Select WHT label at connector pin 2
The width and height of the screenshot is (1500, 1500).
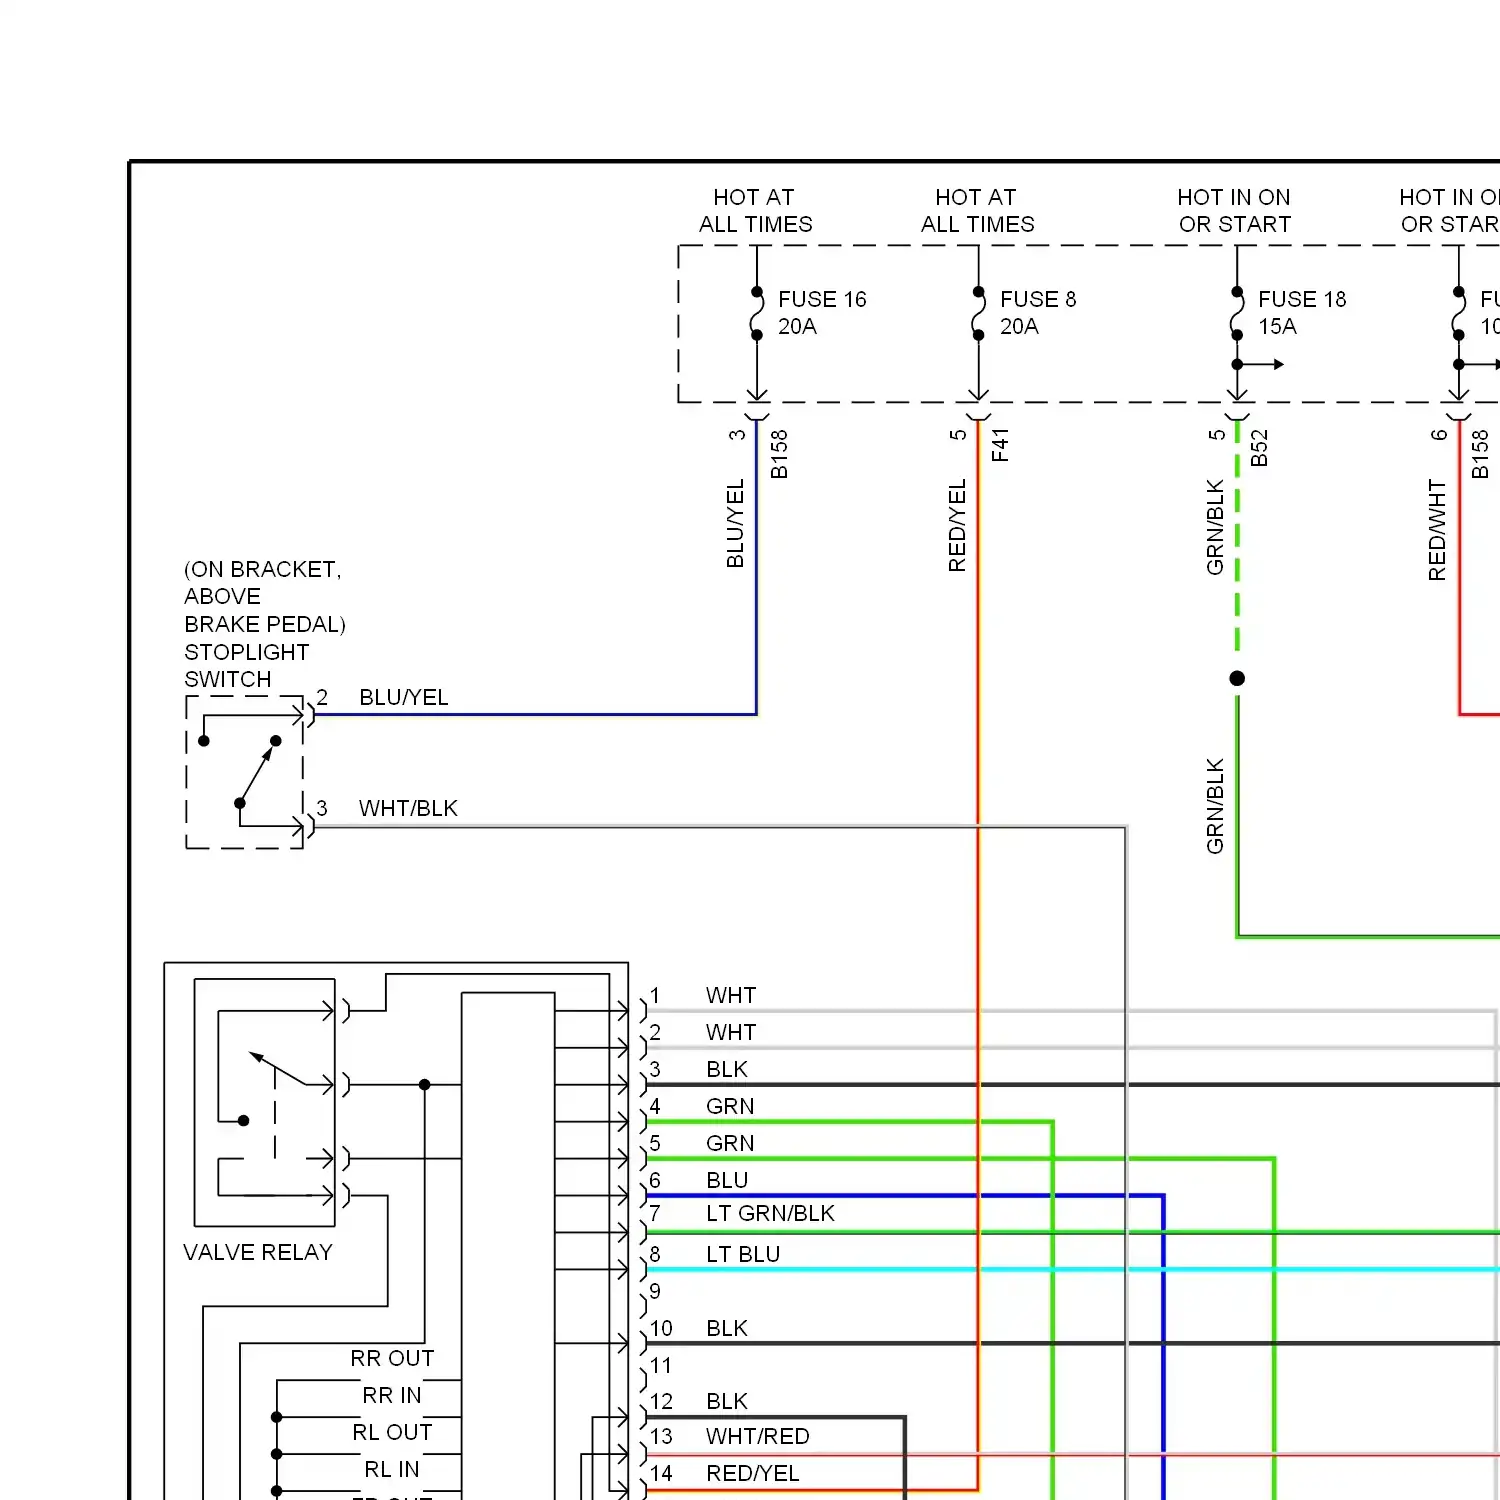click(x=731, y=1033)
